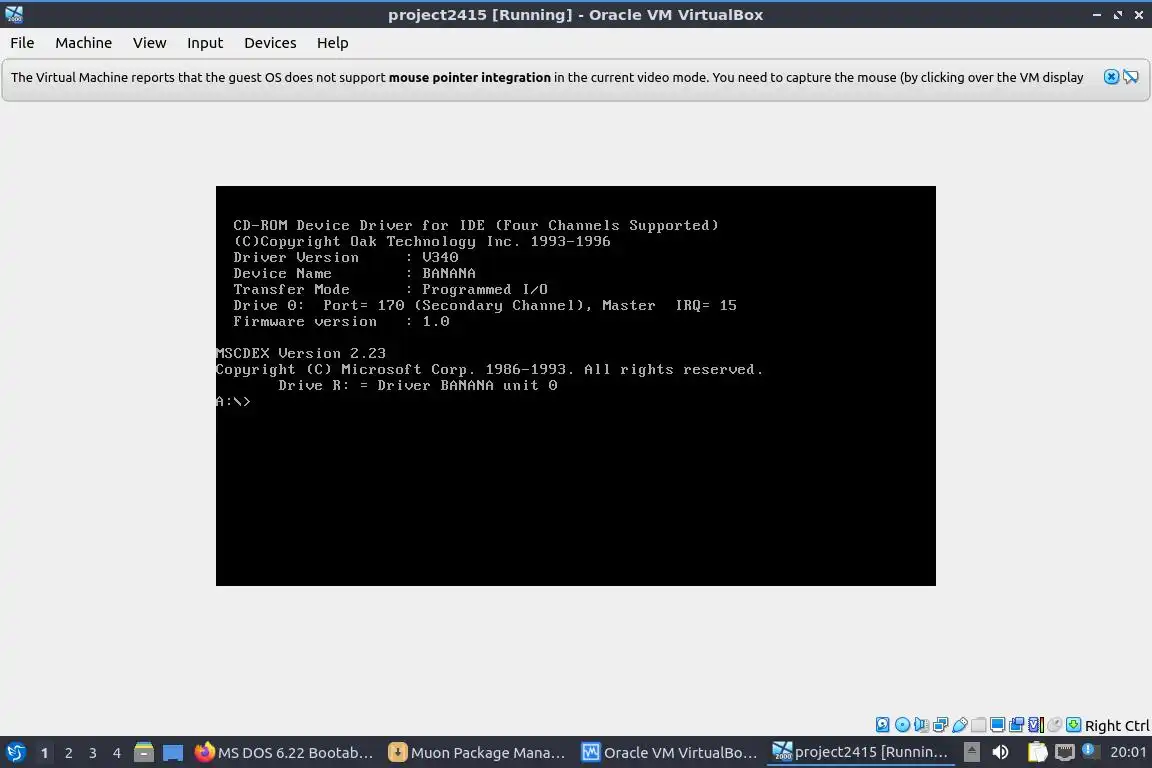Image resolution: width=1152 pixels, height=768 pixels.
Task: Click the Right Ctrl host key label
Action: pos(1117,726)
